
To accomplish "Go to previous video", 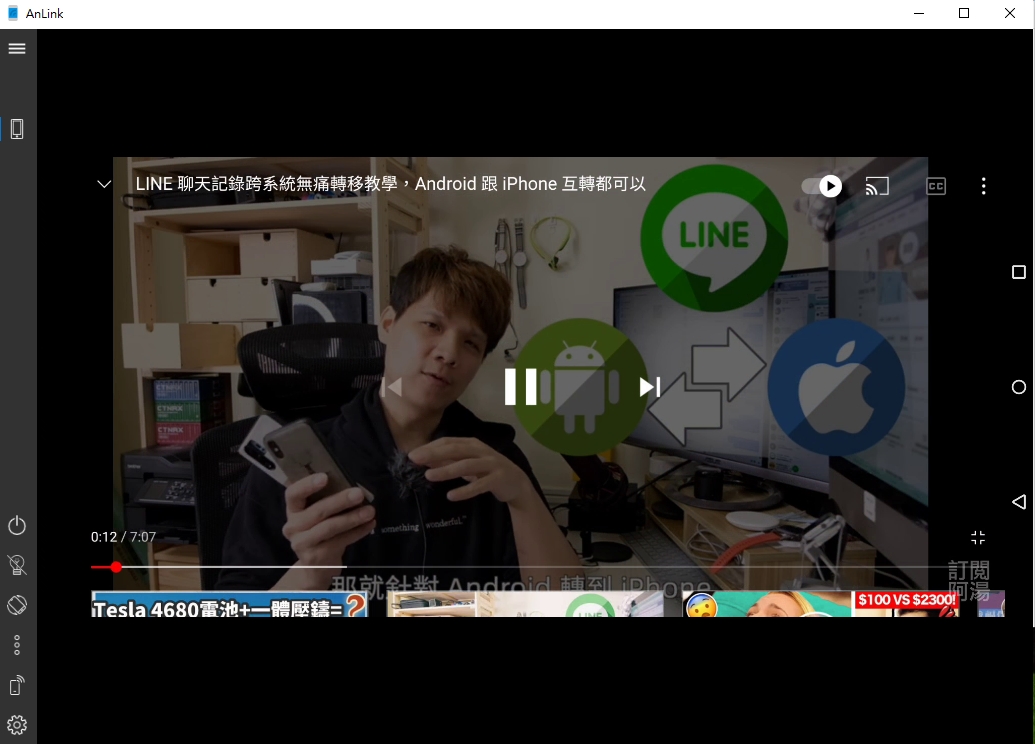I will [x=391, y=387].
